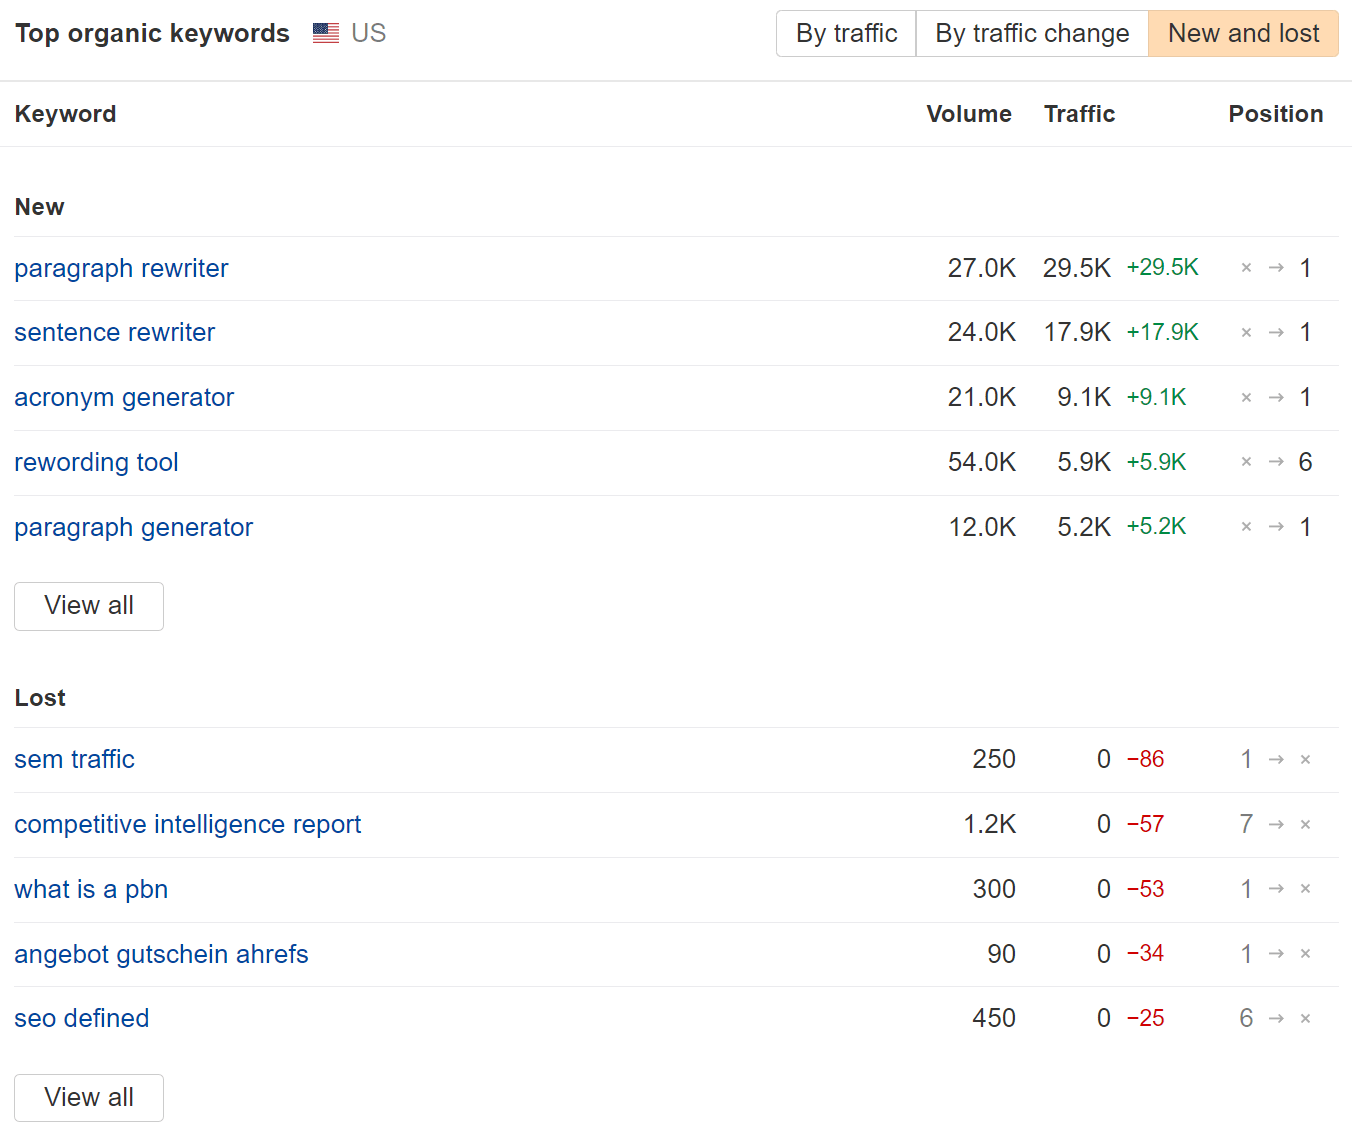Image resolution: width=1352 pixels, height=1136 pixels.
Task: Dismiss the sentence rewriter row with the X icon
Action: tap(1247, 332)
